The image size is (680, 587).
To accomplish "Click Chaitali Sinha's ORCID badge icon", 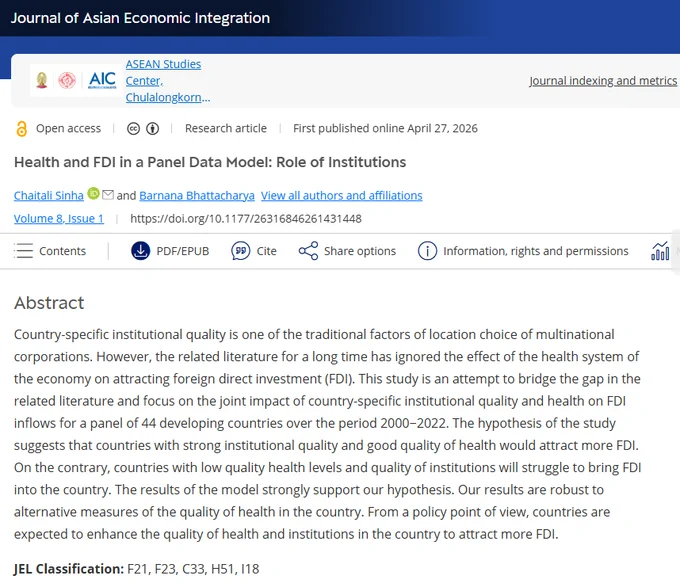I will coord(93,193).
